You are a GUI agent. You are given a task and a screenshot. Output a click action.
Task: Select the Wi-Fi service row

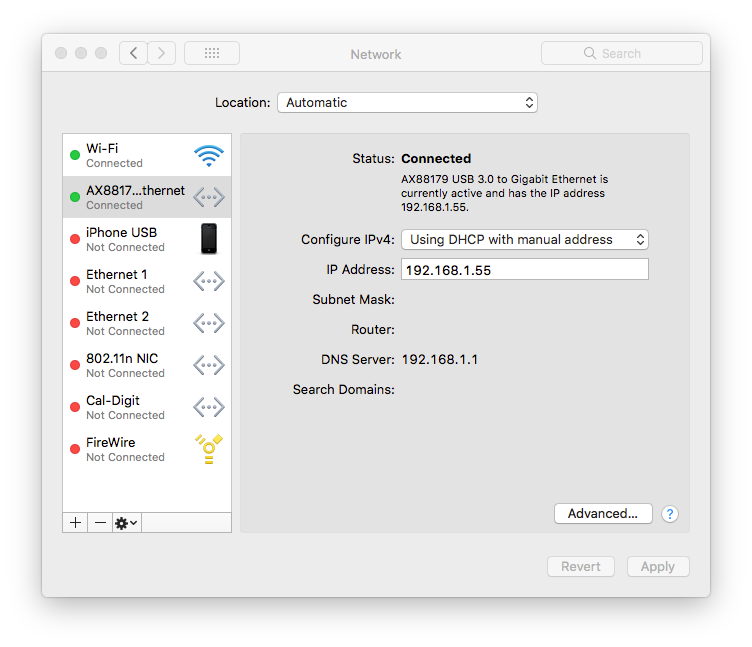coord(147,155)
